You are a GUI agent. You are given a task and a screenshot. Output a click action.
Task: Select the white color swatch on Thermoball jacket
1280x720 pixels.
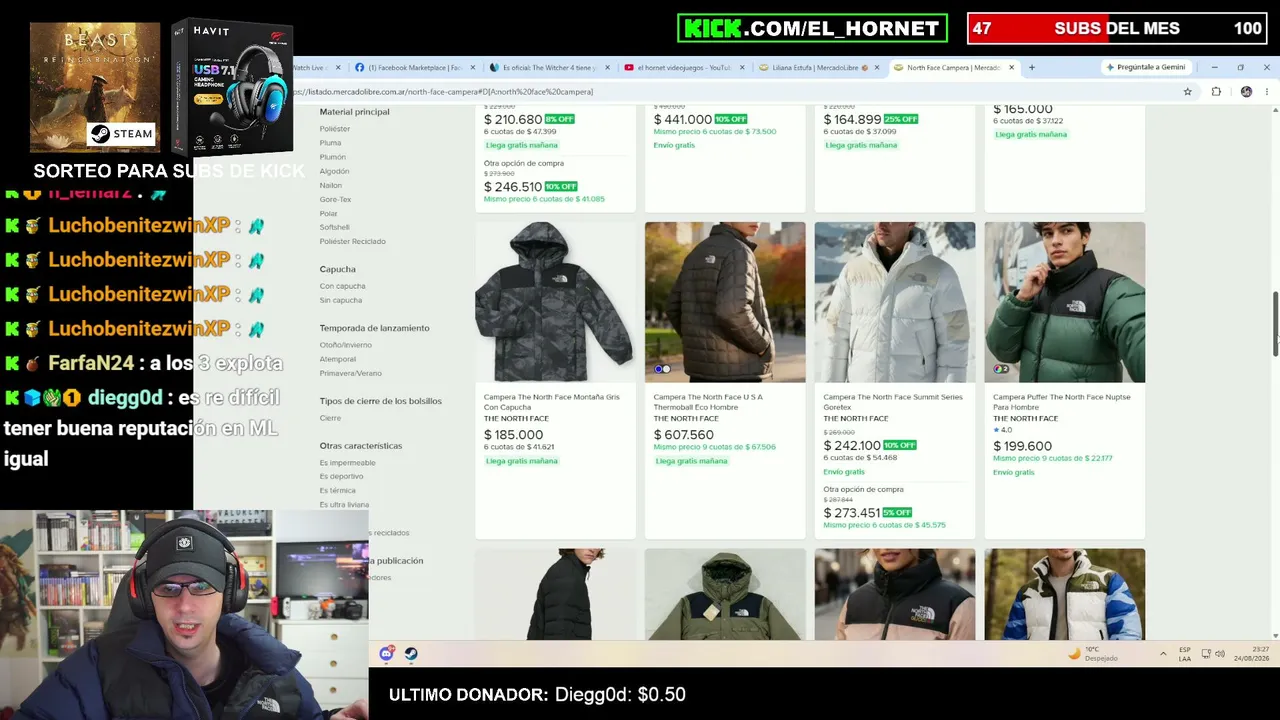point(666,369)
